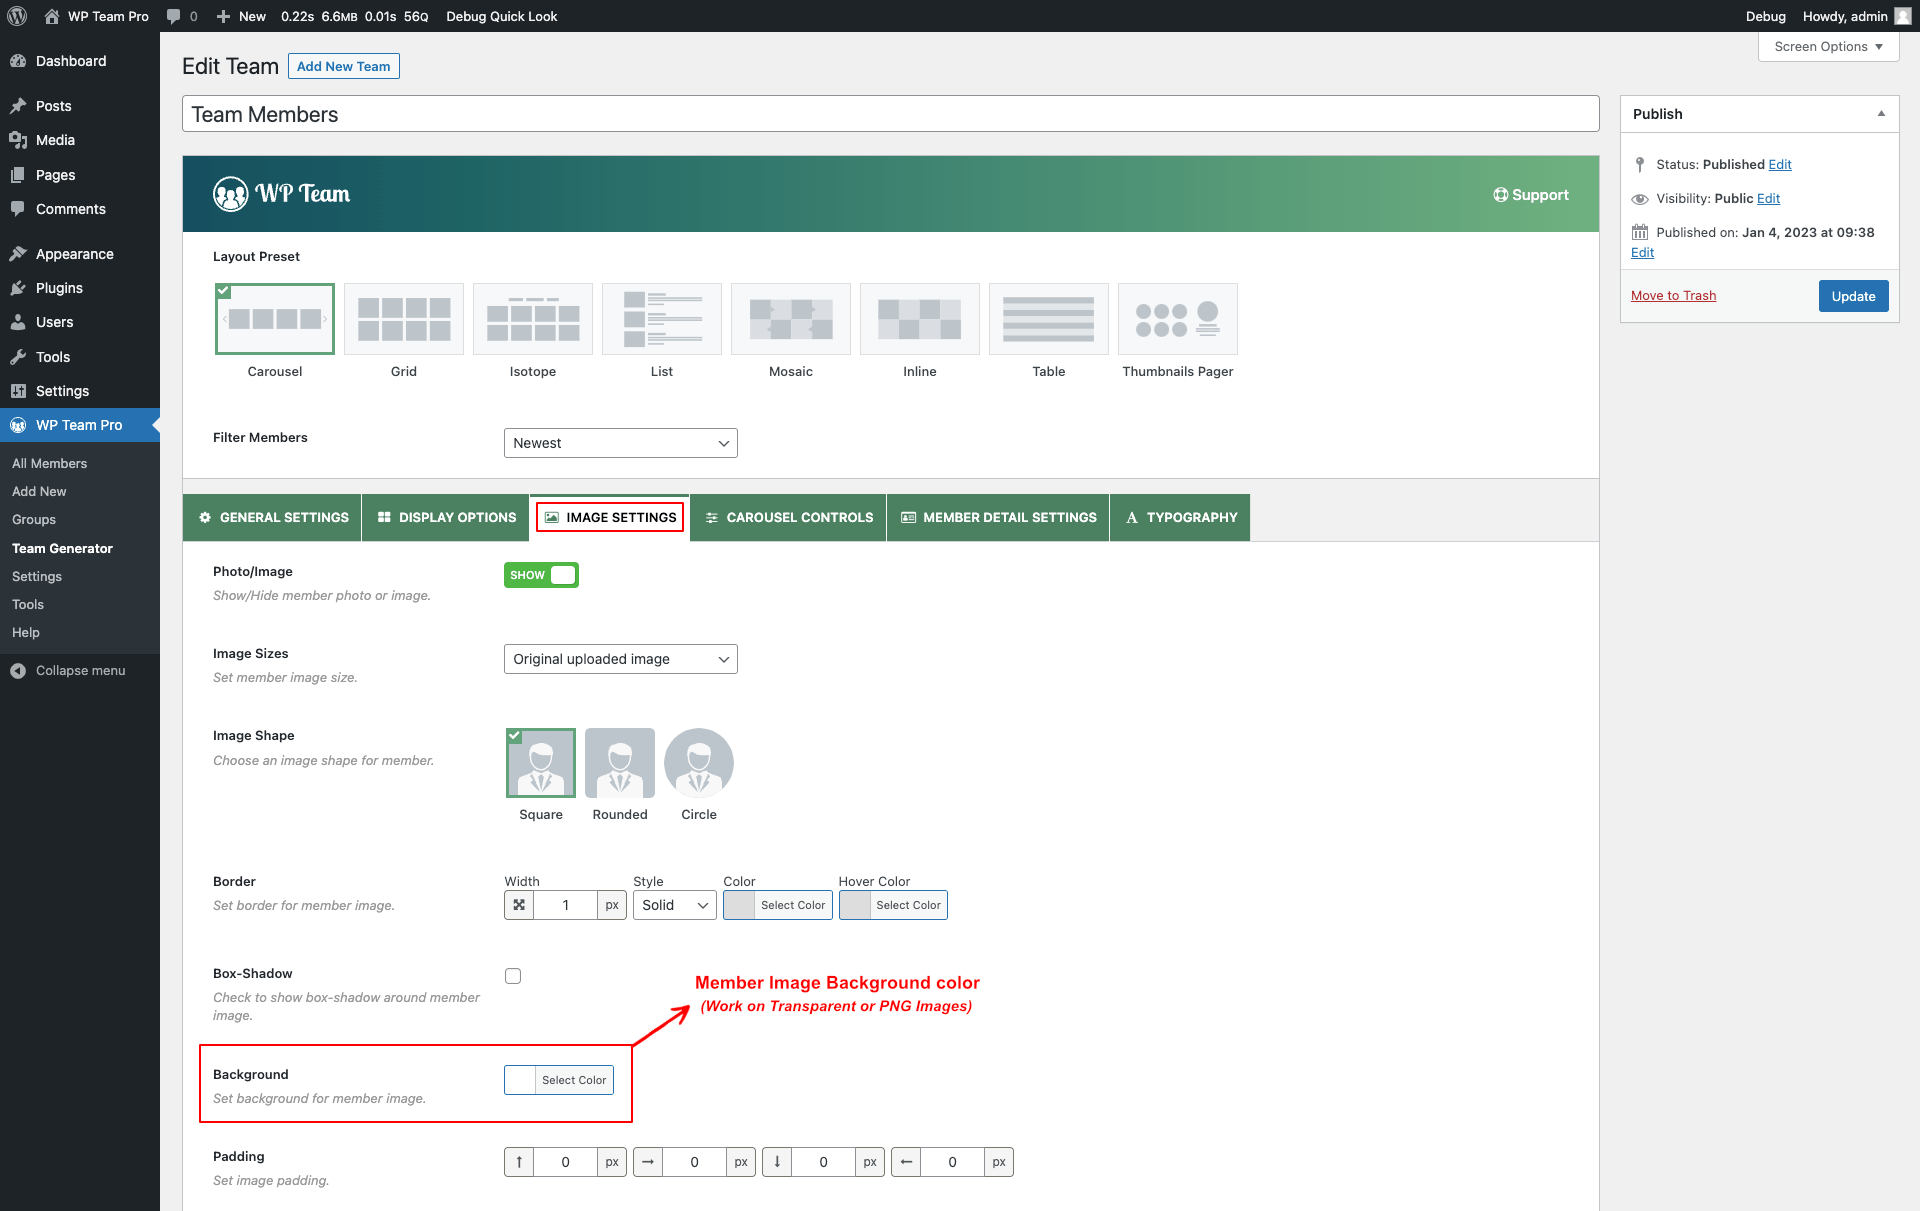The height and width of the screenshot is (1211, 1920).
Task: Open the Typography settings tab
Action: (x=1179, y=517)
